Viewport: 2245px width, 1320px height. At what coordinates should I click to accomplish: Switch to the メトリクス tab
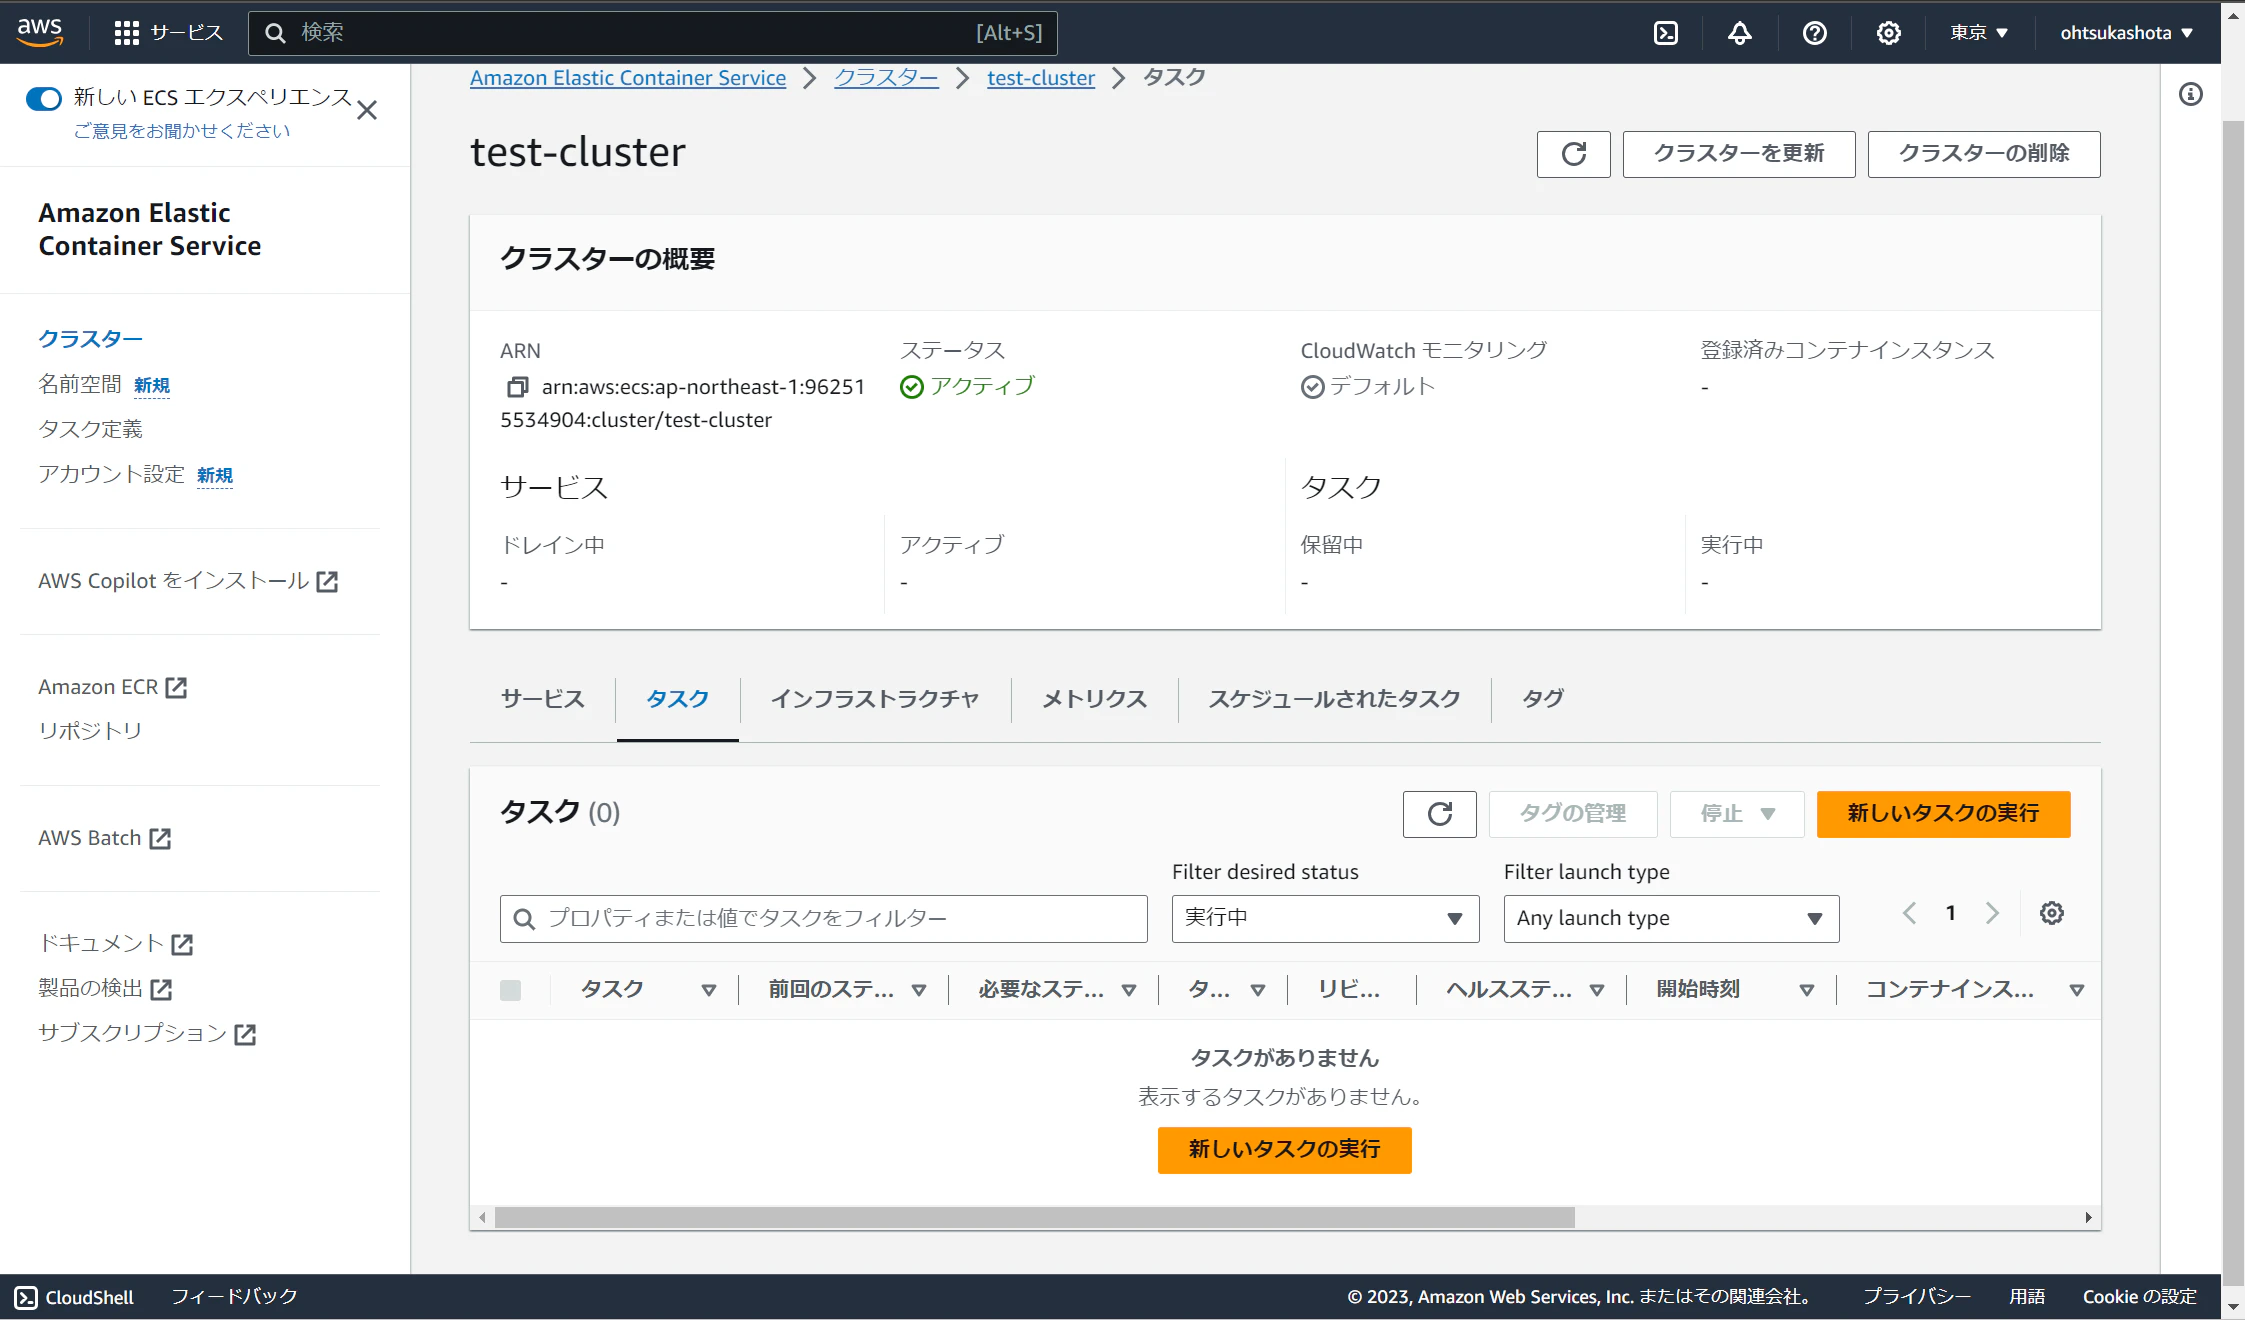click(x=1095, y=699)
